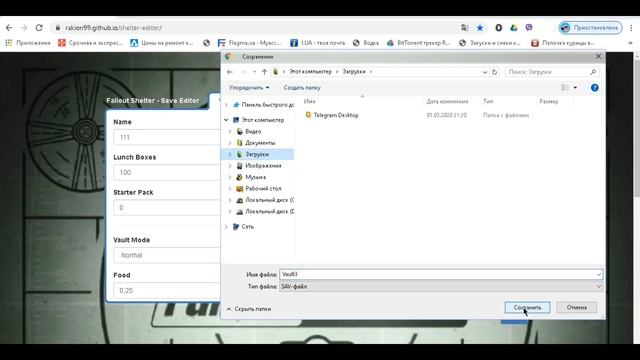Viewport: 640px width, 360px height.
Task: Select the Видео folder in tree
Action: pyautogui.click(x=249, y=131)
